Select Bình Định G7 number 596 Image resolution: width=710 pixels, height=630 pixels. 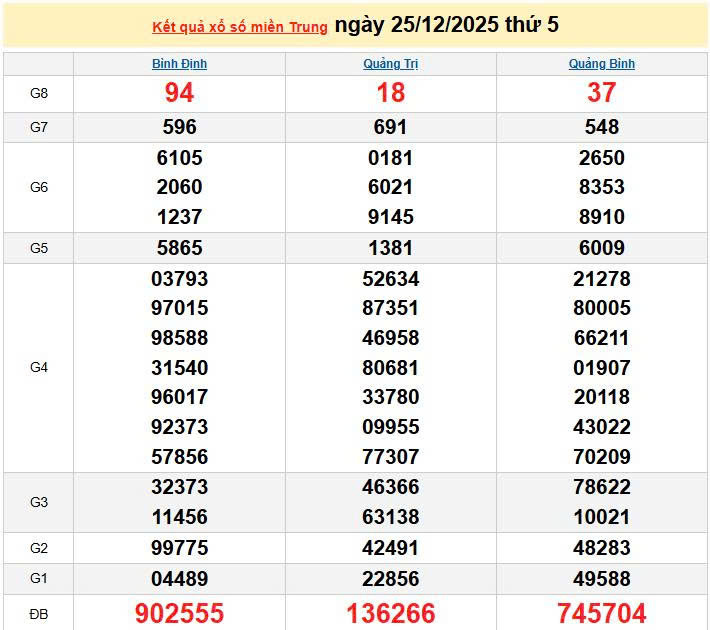coord(179,127)
